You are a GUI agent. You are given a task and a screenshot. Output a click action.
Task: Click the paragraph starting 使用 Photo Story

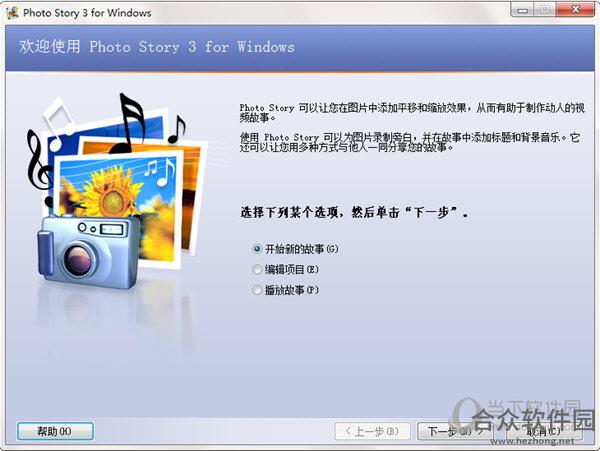click(x=409, y=142)
